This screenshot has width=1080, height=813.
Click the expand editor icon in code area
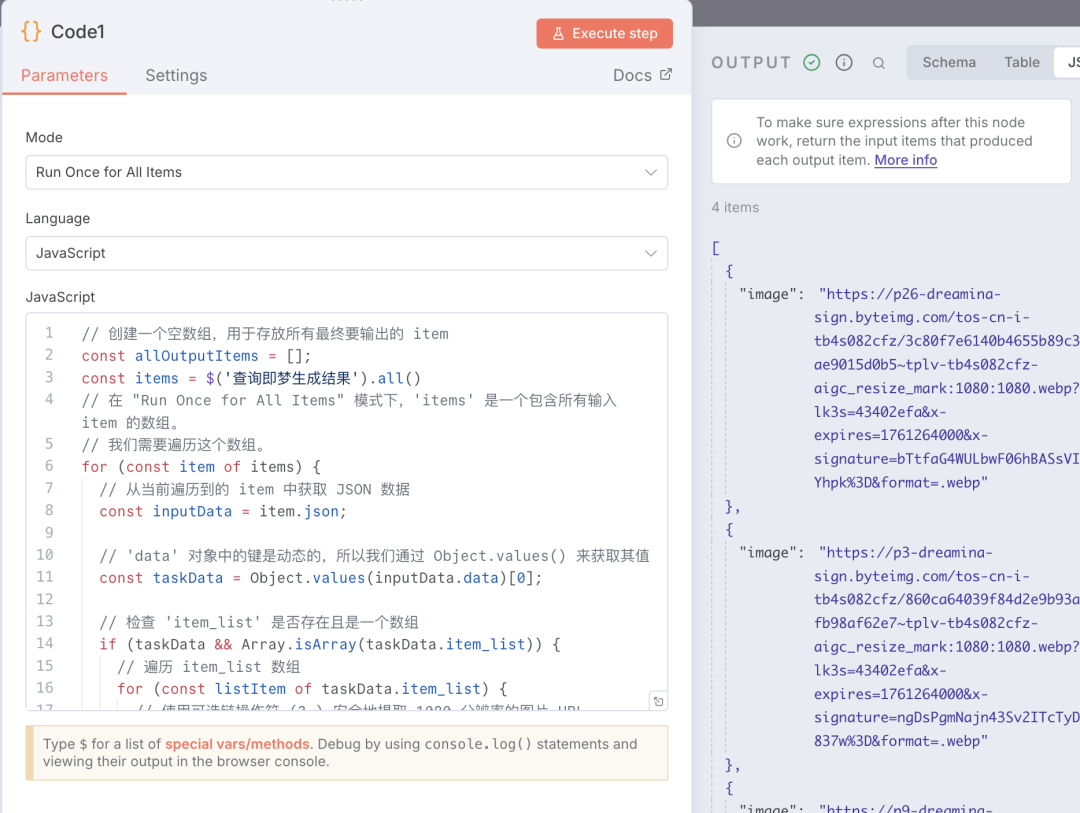point(658,701)
